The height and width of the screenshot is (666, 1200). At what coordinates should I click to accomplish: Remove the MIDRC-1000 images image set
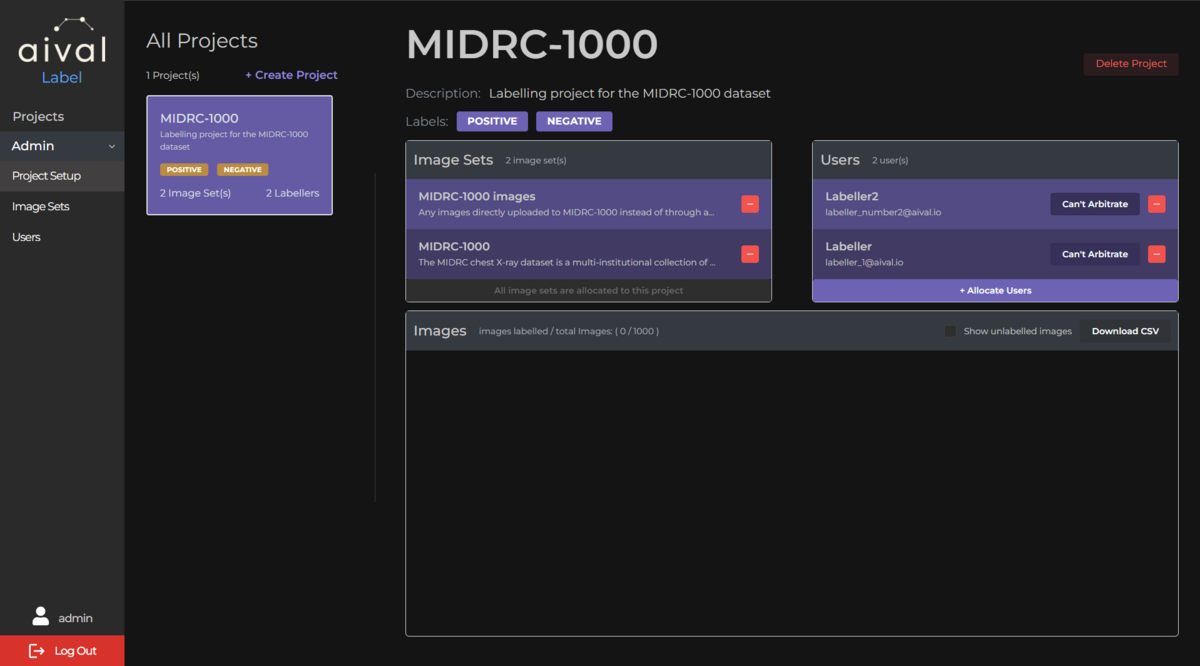click(x=749, y=204)
